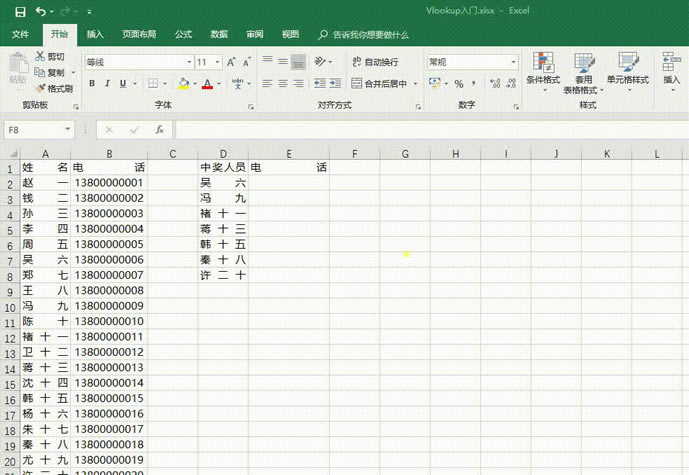Expand the underline style dropdown arrow

pos(135,83)
